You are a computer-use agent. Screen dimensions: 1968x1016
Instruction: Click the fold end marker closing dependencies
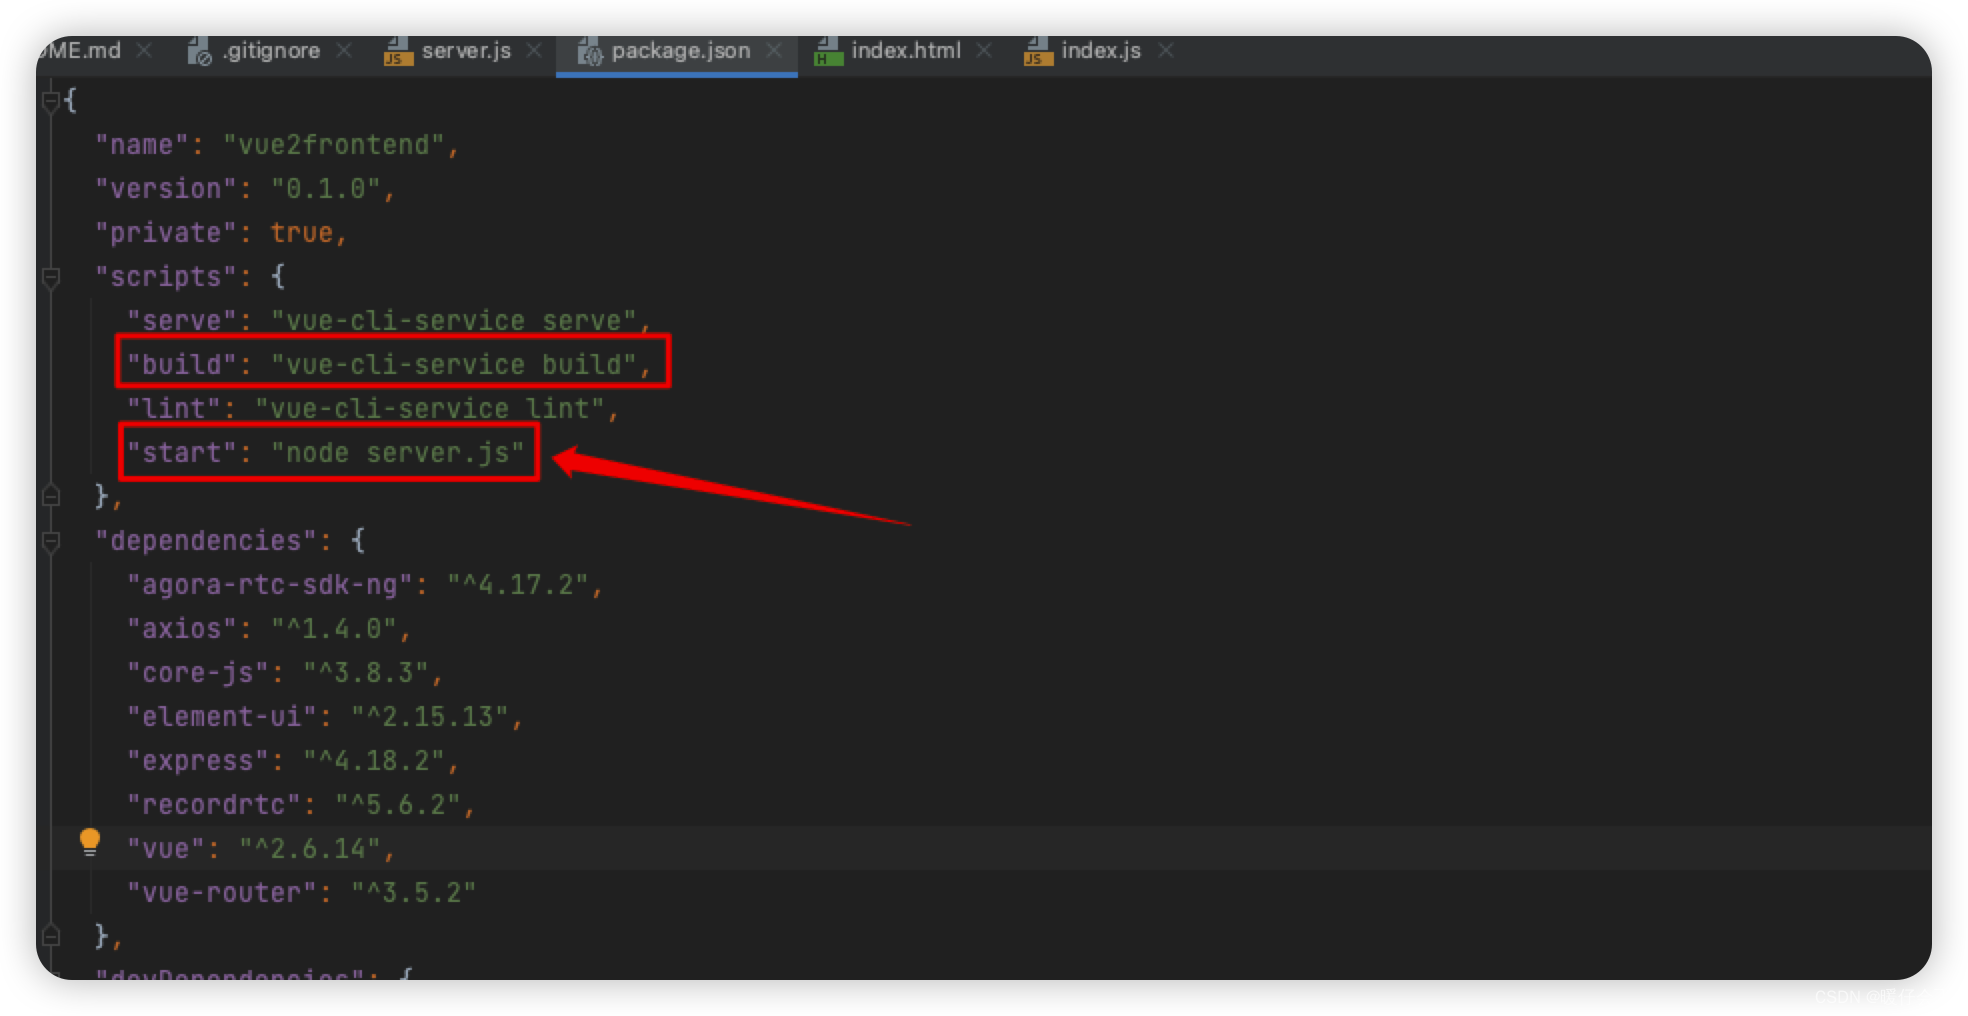coord(51,936)
